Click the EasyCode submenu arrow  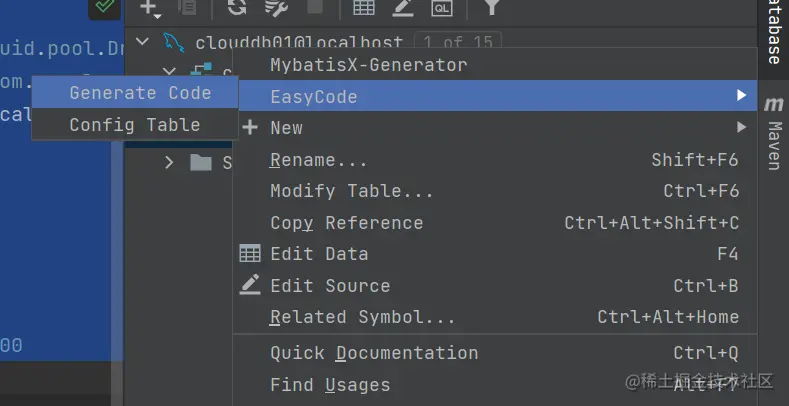pos(741,95)
